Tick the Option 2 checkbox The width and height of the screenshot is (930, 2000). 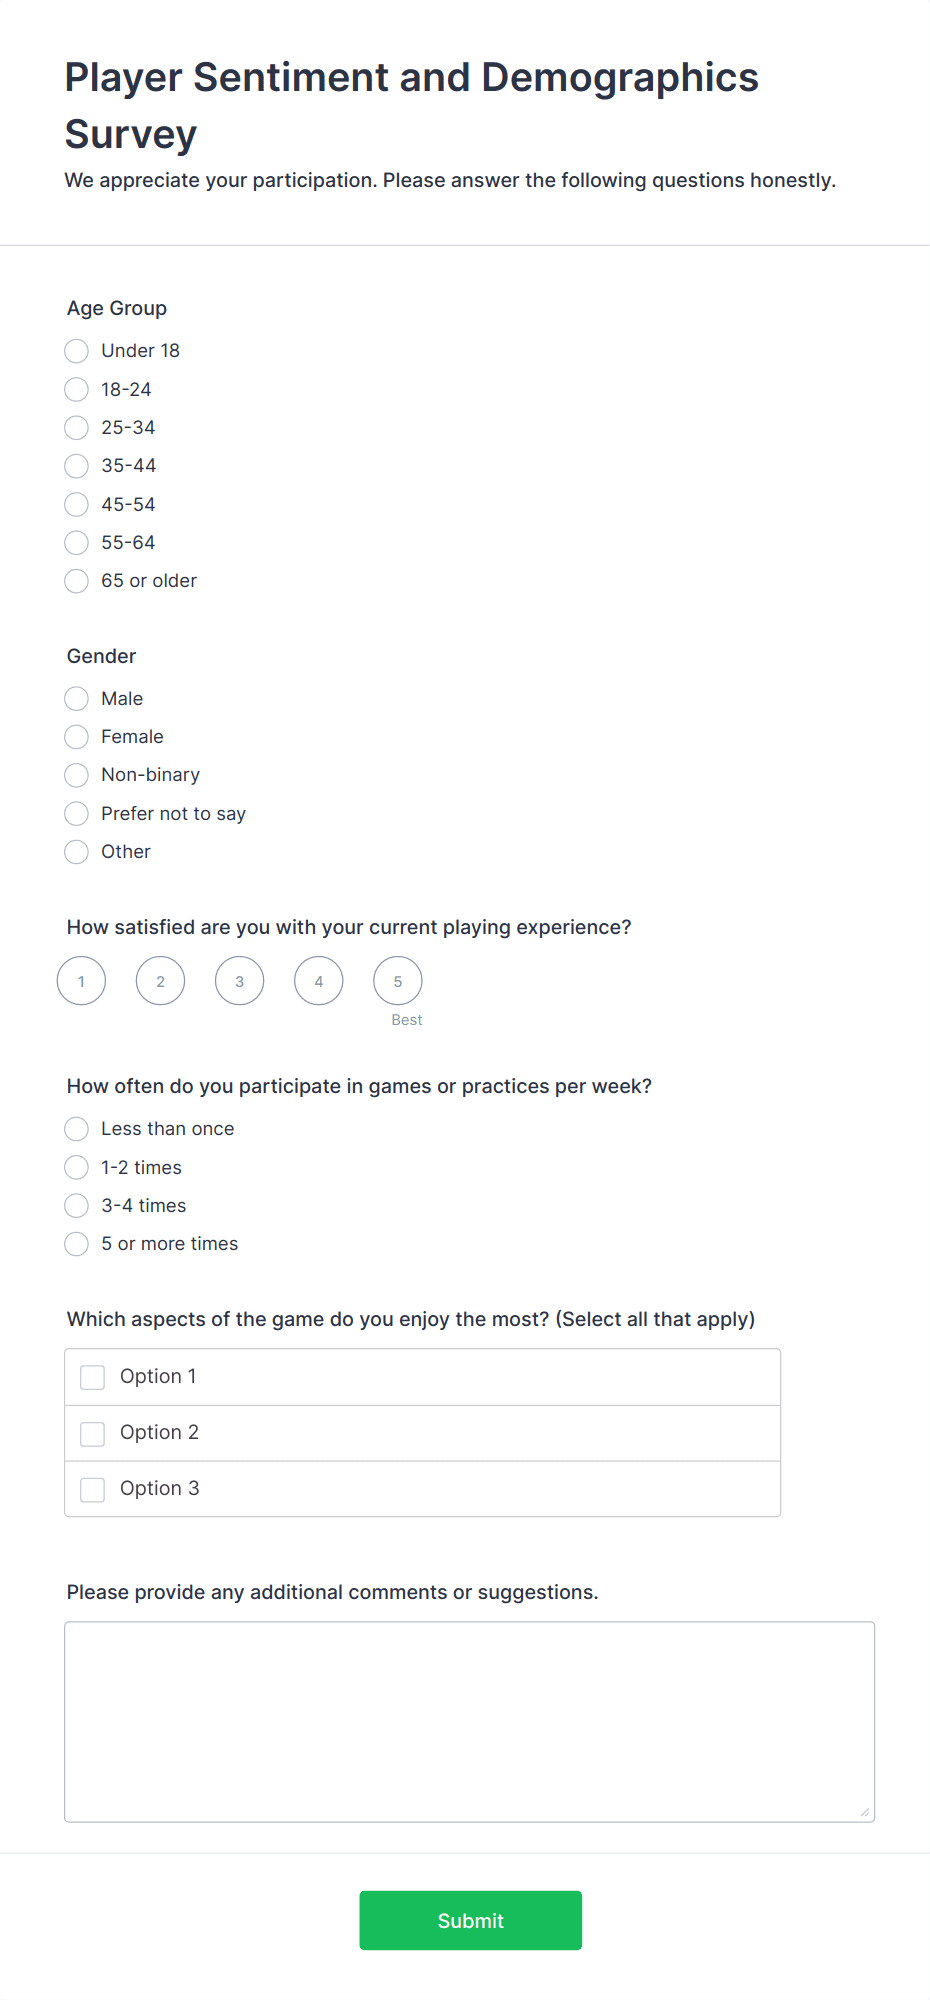[x=93, y=1433]
